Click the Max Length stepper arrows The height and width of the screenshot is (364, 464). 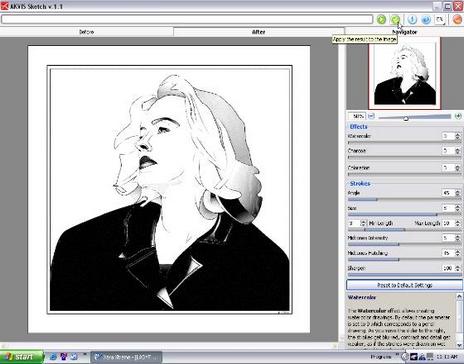tap(458, 223)
